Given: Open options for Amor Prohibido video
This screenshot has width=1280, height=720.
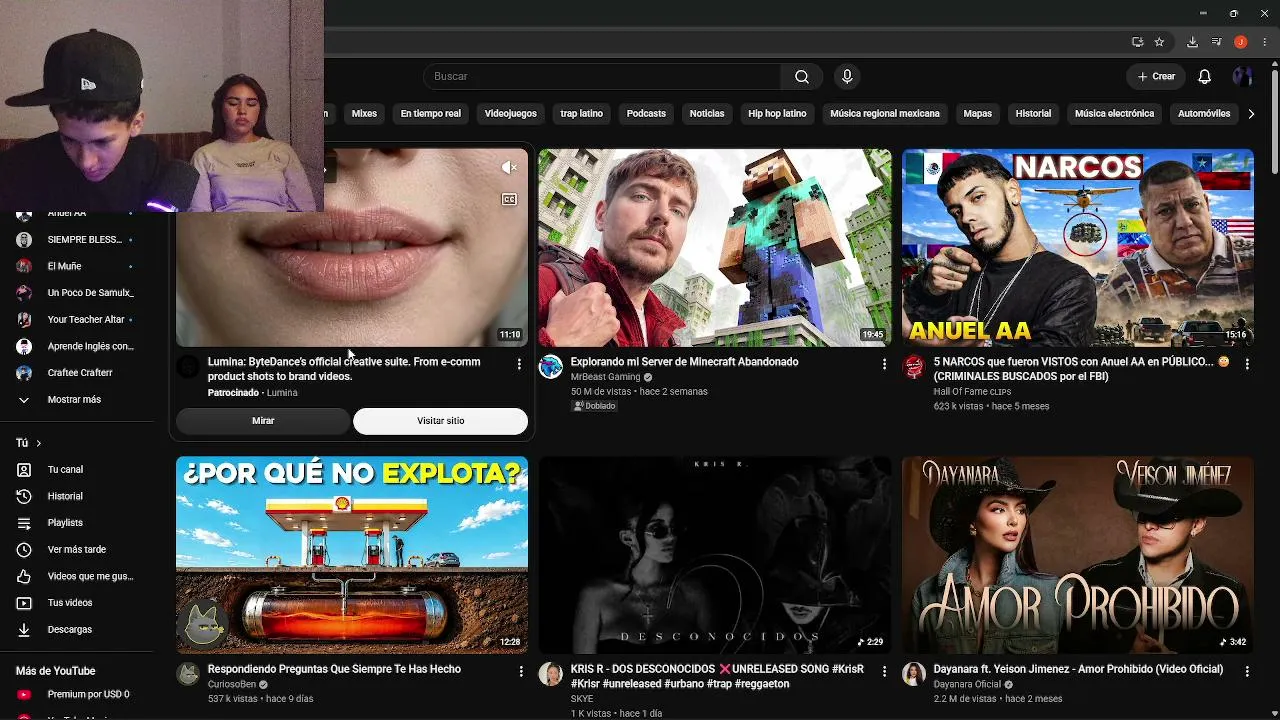Looking at the screenshot, I should pyautogui.click(x=1247, y=672).
